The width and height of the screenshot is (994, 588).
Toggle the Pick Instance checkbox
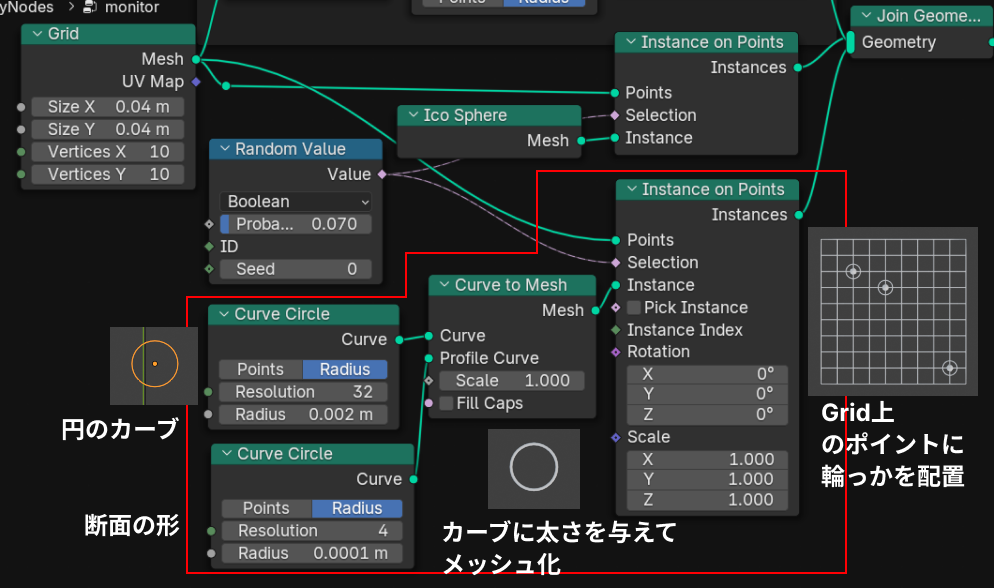[634, 308]
